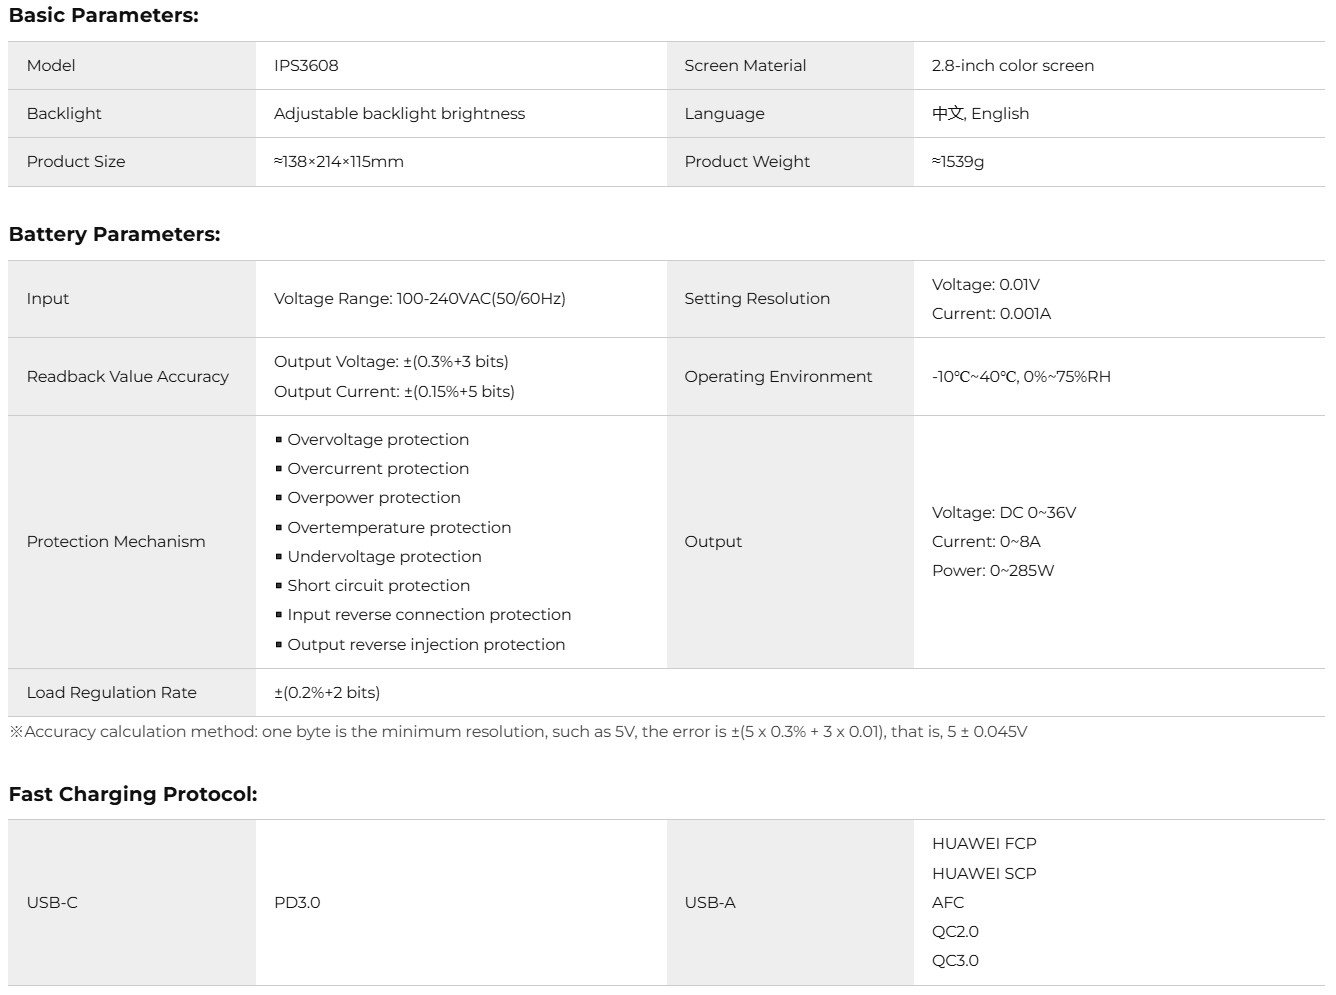This screenshot has height=995, width=1336.
Task: Click the 2.8-inch color screen text
Action: coord(1012,65)
